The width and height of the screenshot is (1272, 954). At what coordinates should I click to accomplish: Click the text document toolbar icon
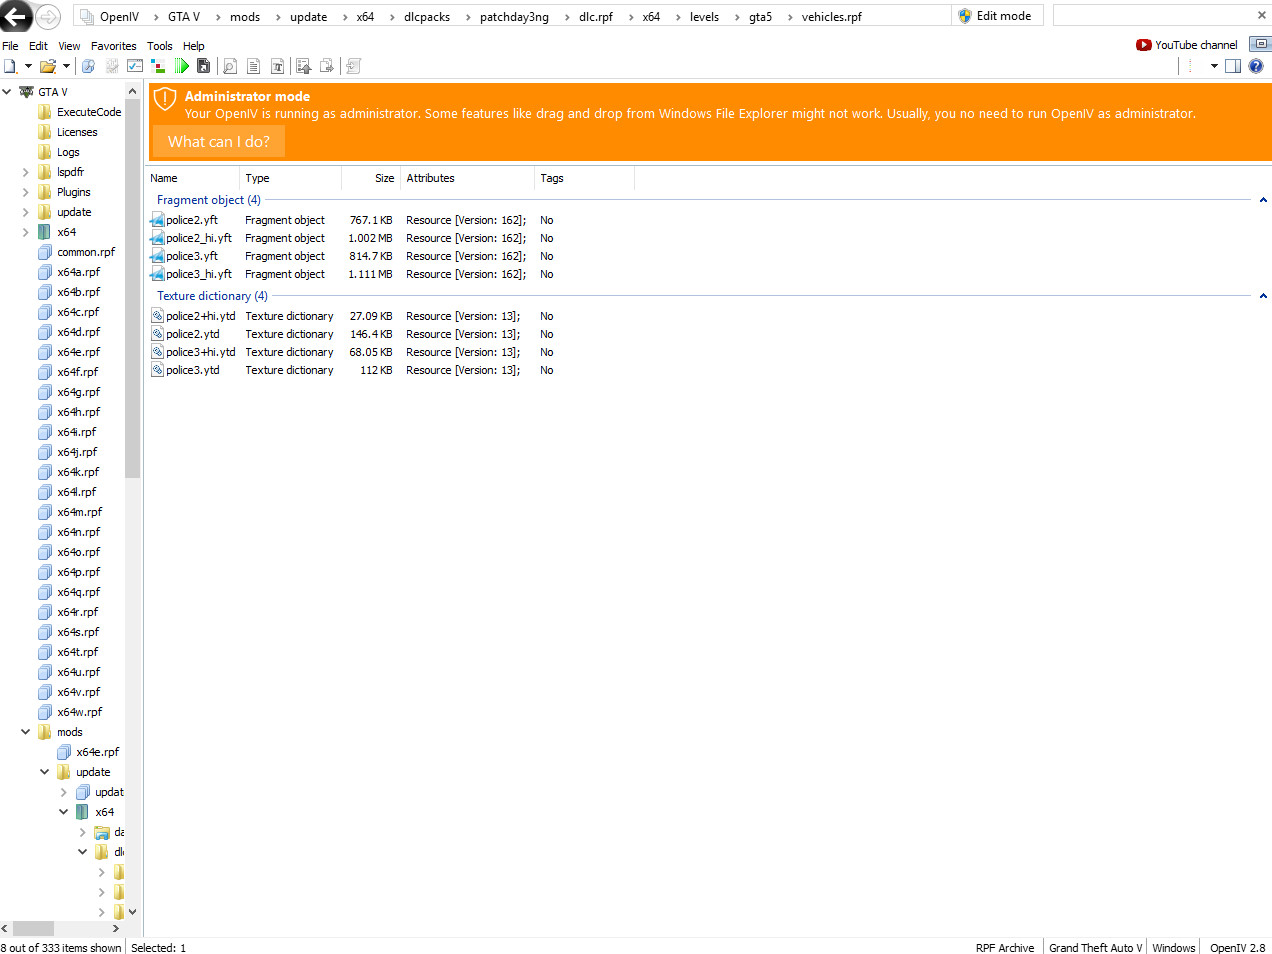point(253,66)
